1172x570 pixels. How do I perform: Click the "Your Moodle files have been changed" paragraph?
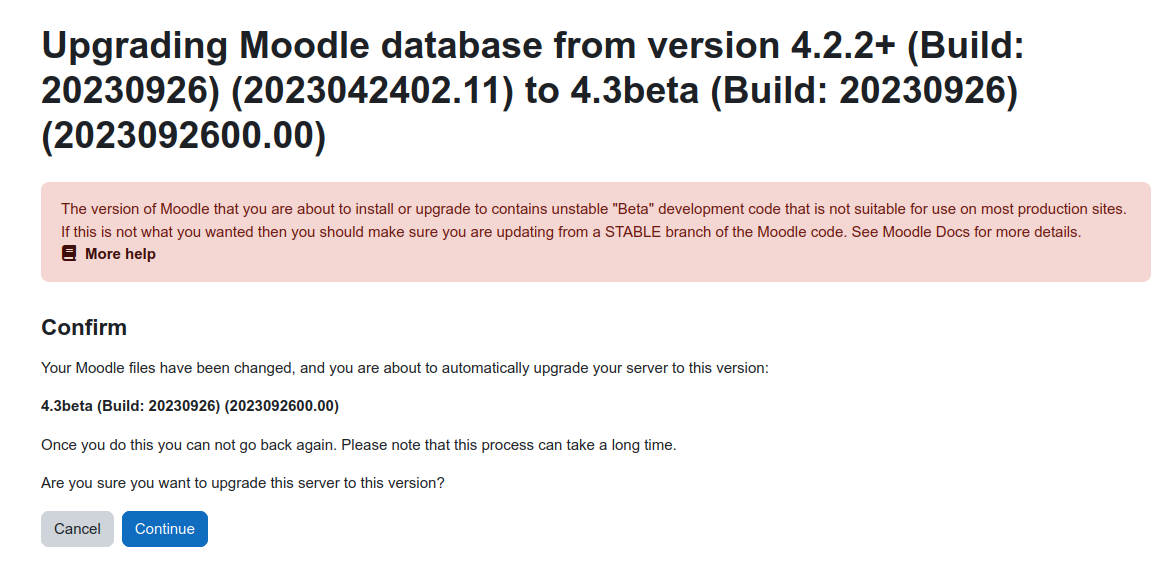tap(404, 368)
